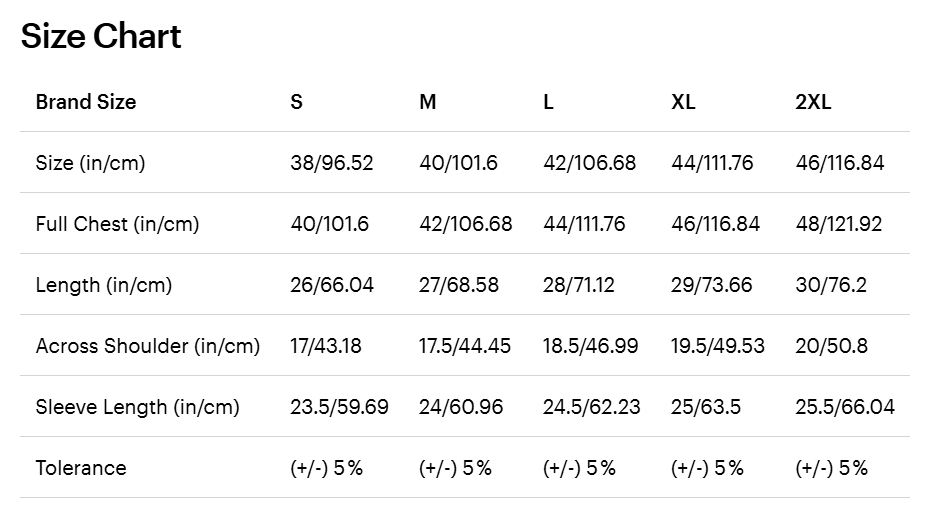Click the XL size column header
Viewport: 938px width, 530px height.
click(684, 102)
